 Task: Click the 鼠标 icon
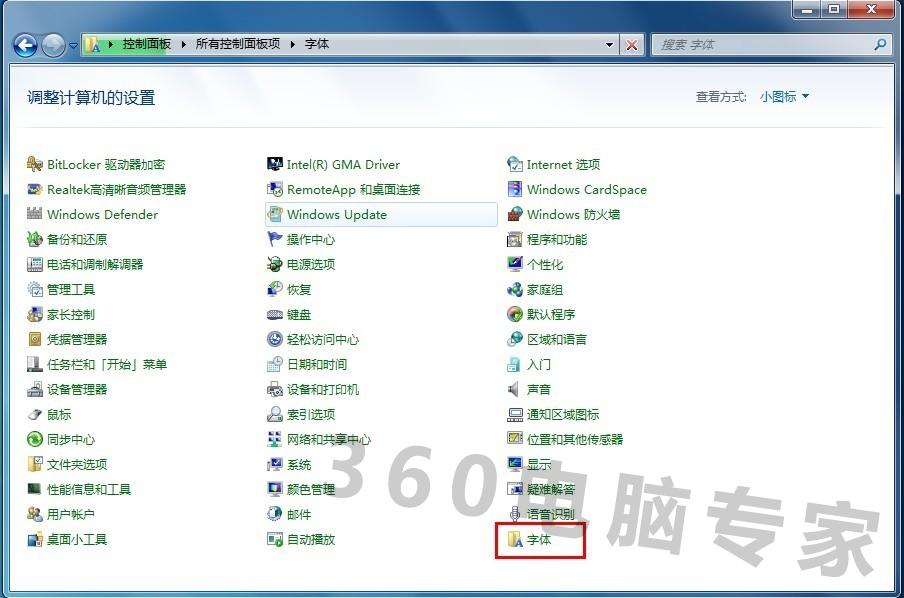click(35, 414)
